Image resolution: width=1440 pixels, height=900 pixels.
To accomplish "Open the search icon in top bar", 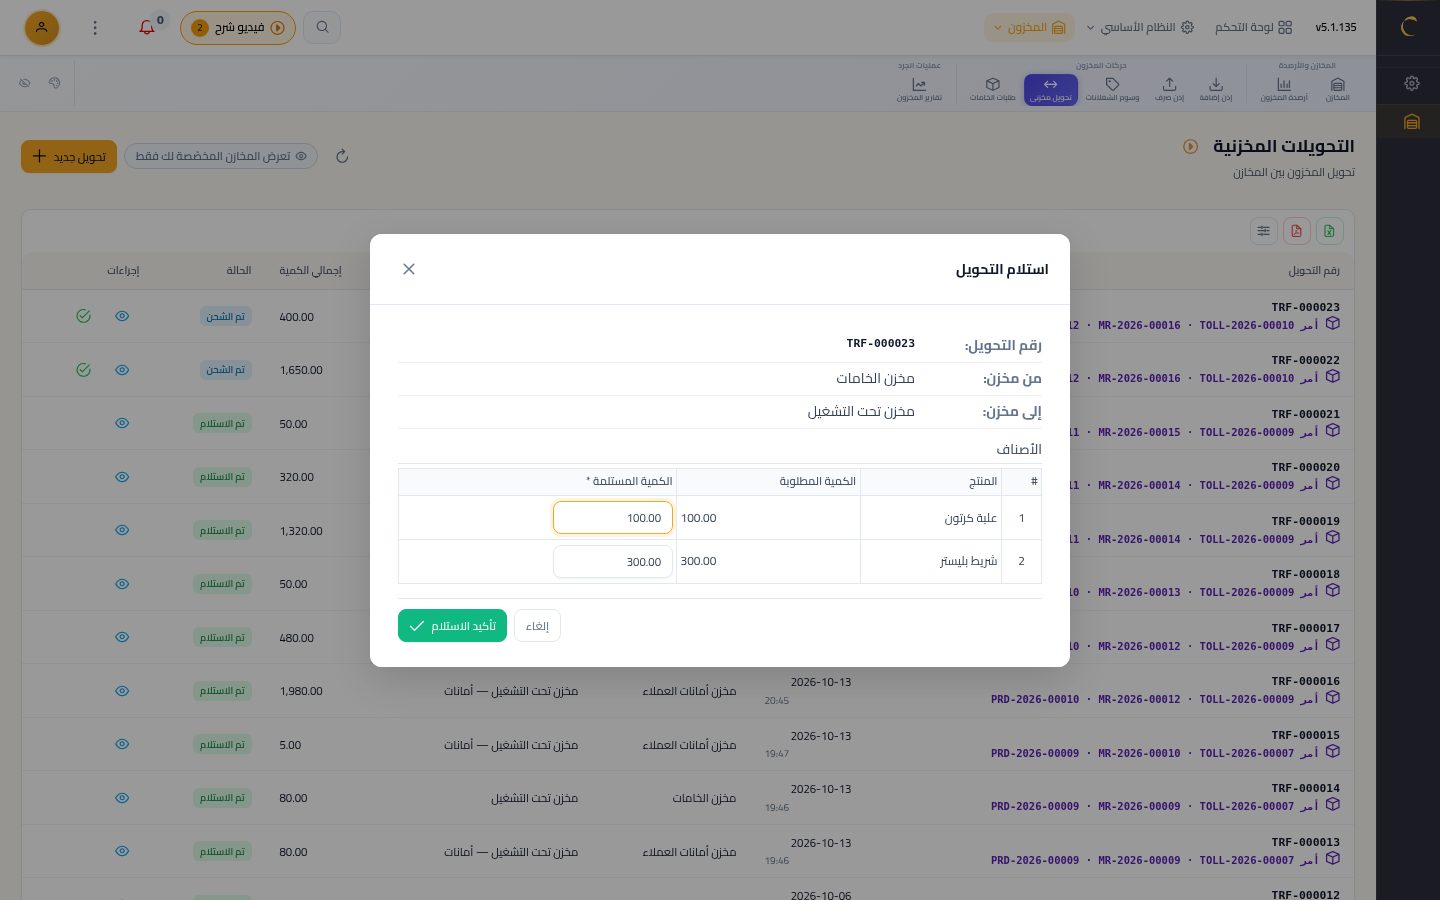I will point(322,27).
